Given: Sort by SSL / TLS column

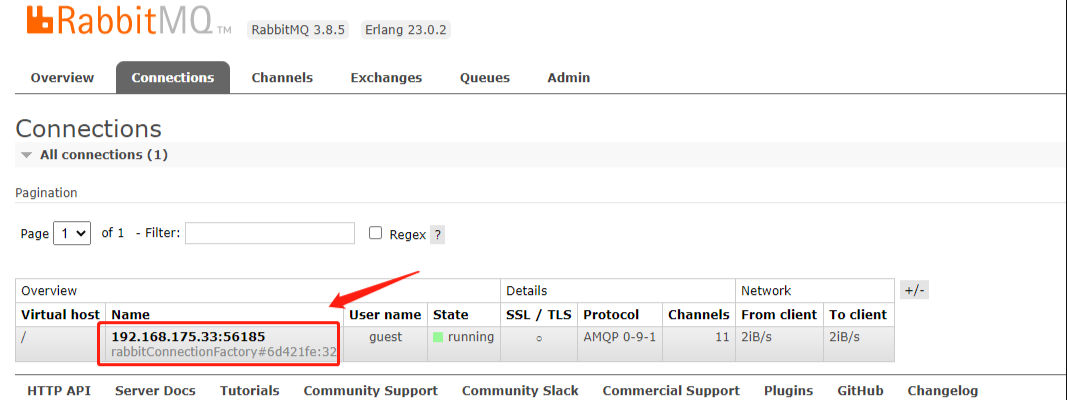Looking at the screenshot, I should [539, 315].
